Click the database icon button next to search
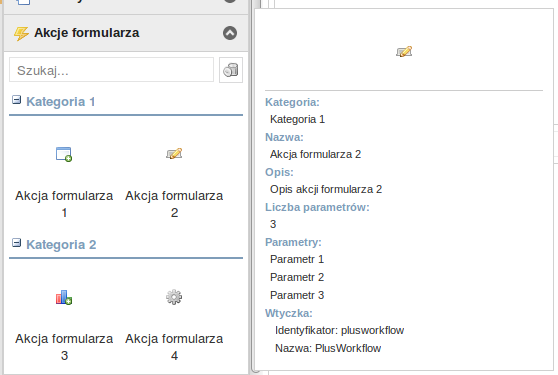558x375 pixels. pyautogui.click(x=231, y=70)
